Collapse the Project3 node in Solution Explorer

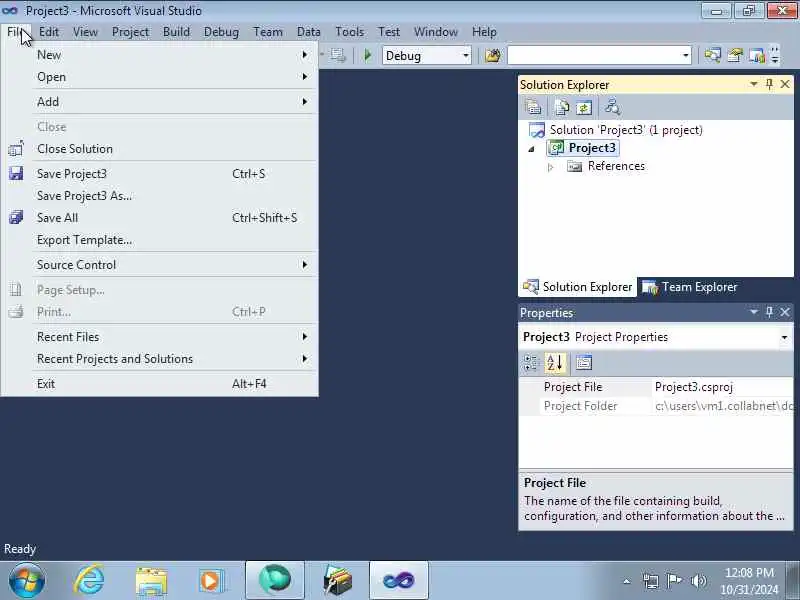click(531, 148)
